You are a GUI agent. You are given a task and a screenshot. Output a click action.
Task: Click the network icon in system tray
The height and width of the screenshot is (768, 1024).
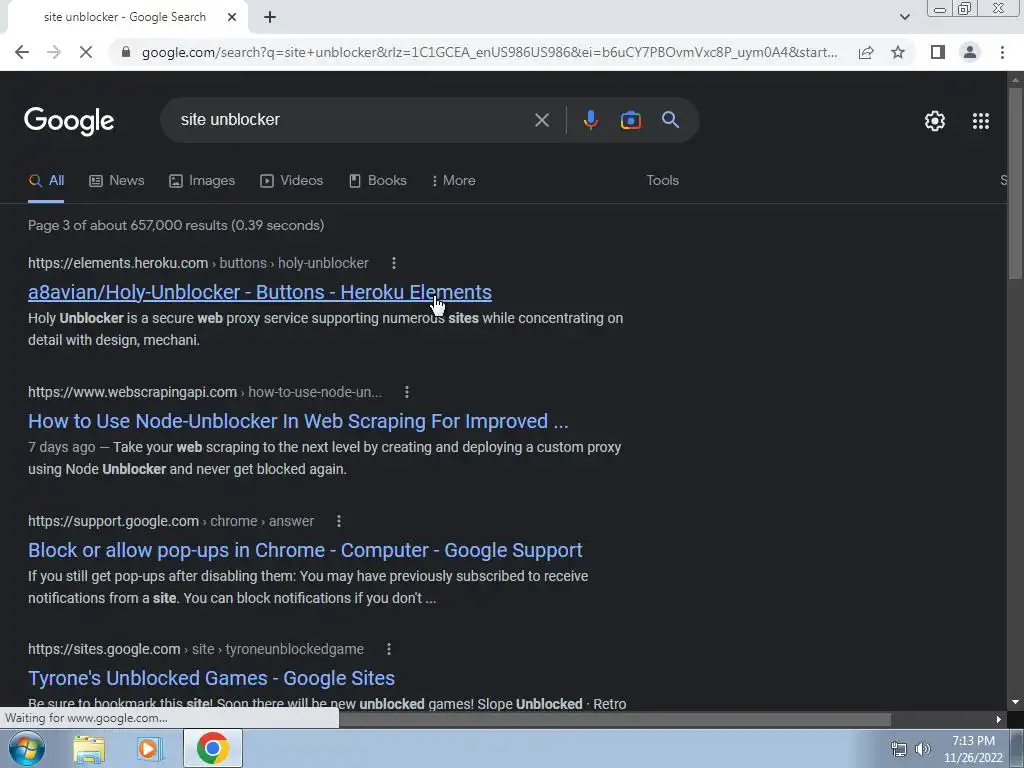899,749
